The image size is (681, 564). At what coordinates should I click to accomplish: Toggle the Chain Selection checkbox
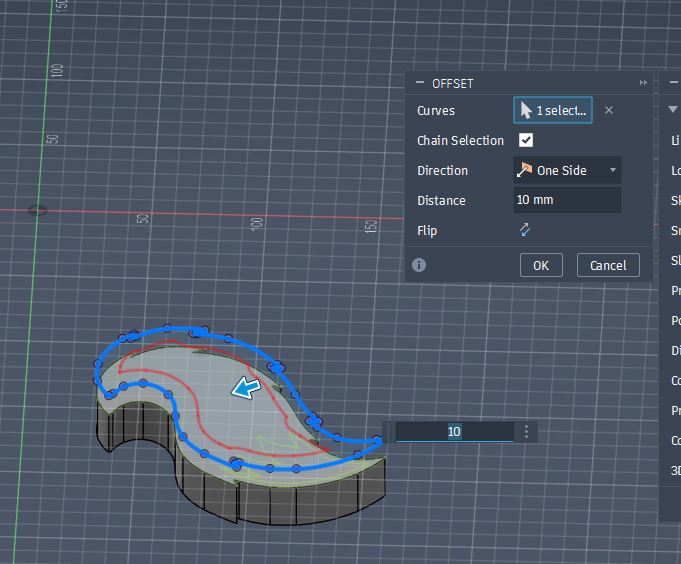526,140
